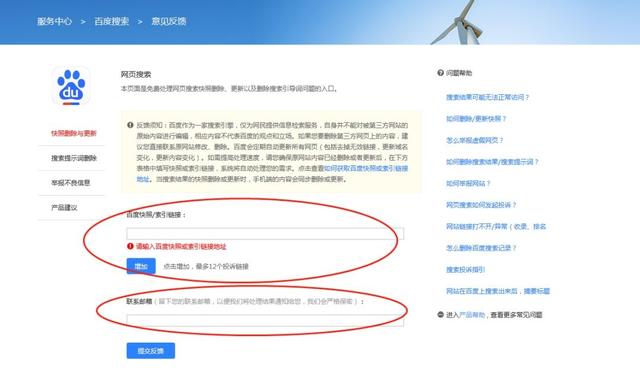Open help link 搜索结果可能无法正常访问?
The height and width of the screenshot is (390, 640).
487,97
